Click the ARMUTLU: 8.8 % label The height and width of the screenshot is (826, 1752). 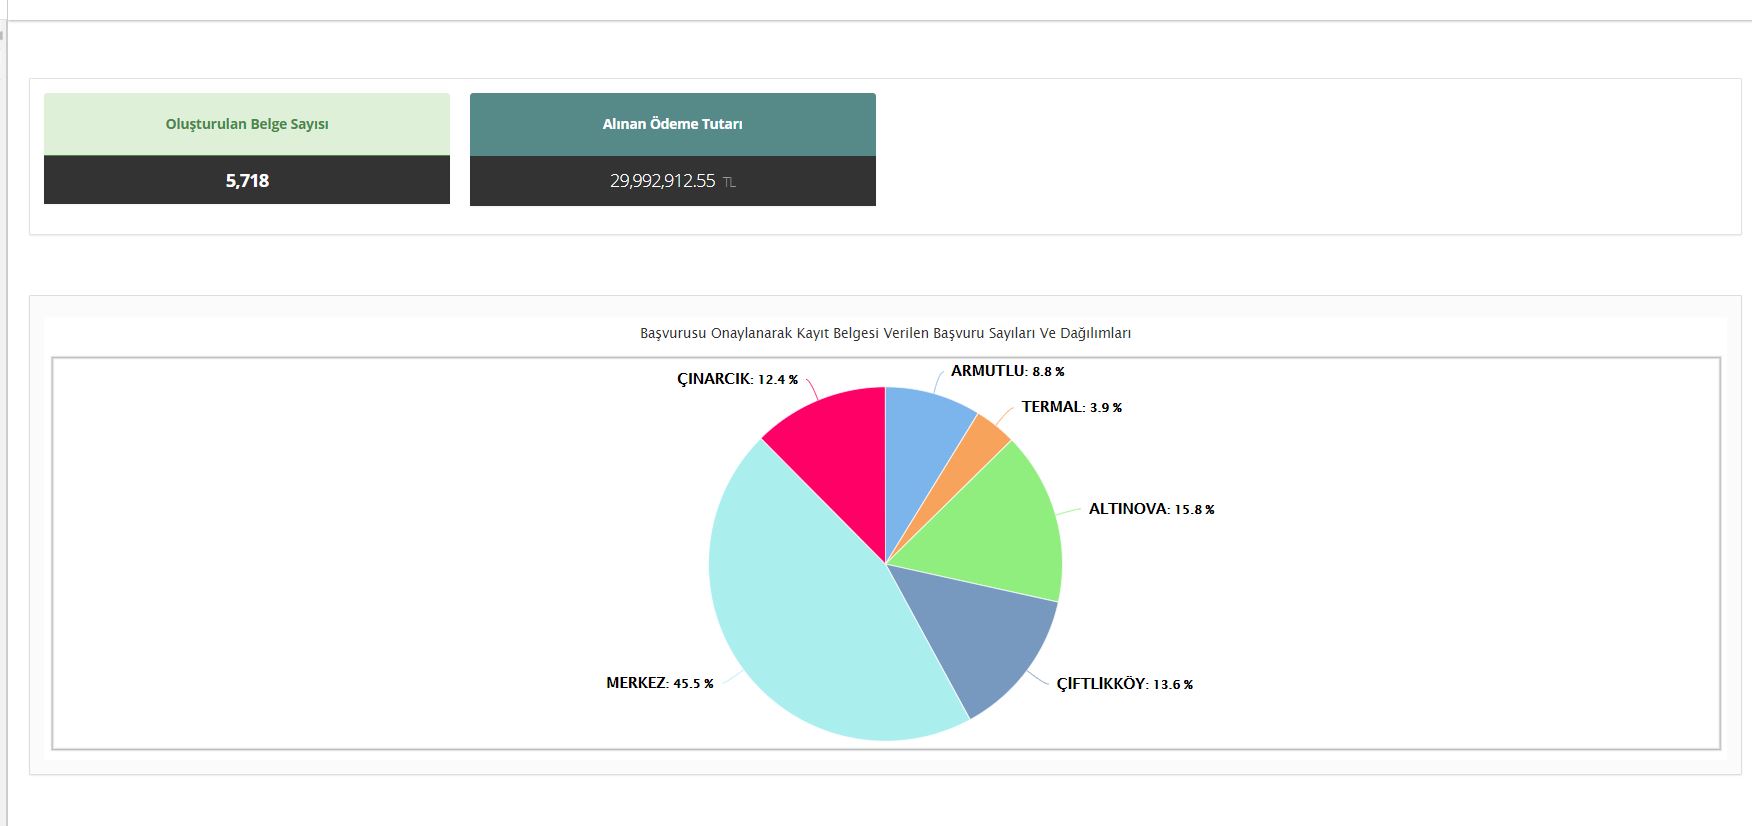point(1007,371)
